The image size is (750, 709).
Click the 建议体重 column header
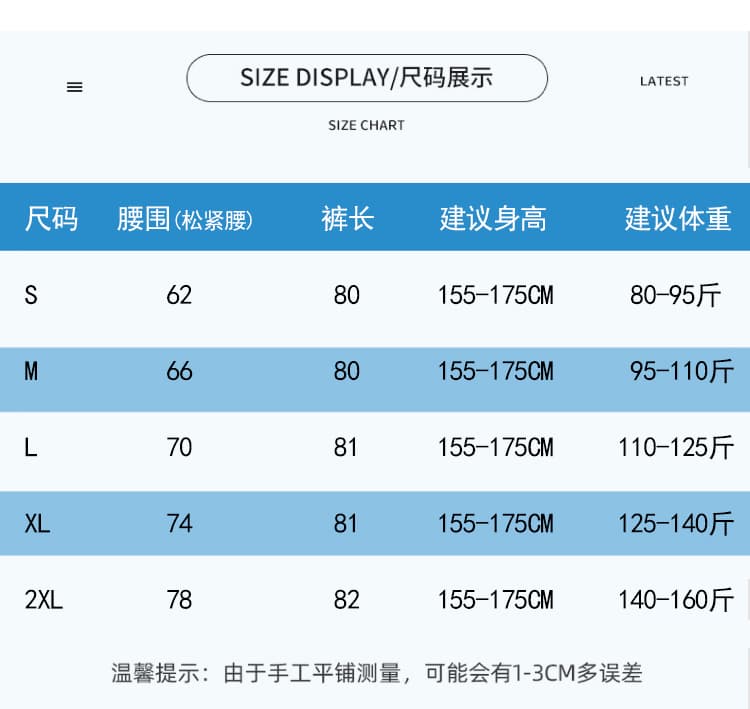click(x=678, y=219)
